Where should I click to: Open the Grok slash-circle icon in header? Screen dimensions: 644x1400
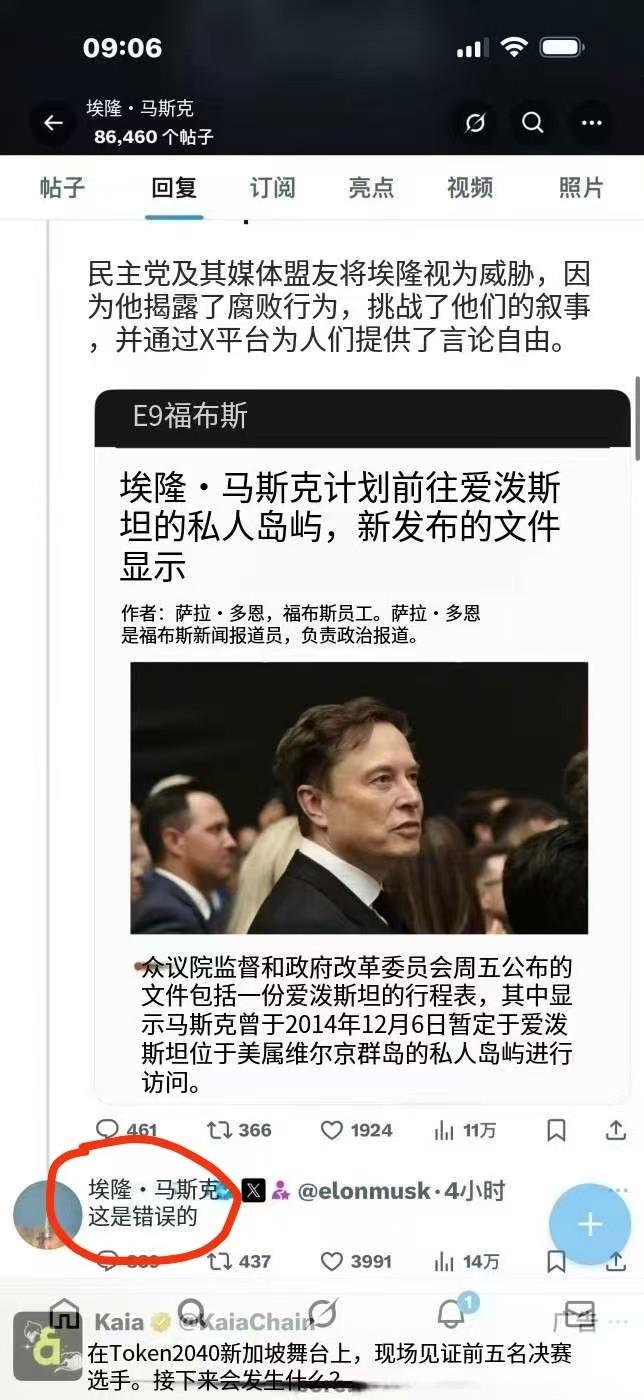(x=474, y=123)
